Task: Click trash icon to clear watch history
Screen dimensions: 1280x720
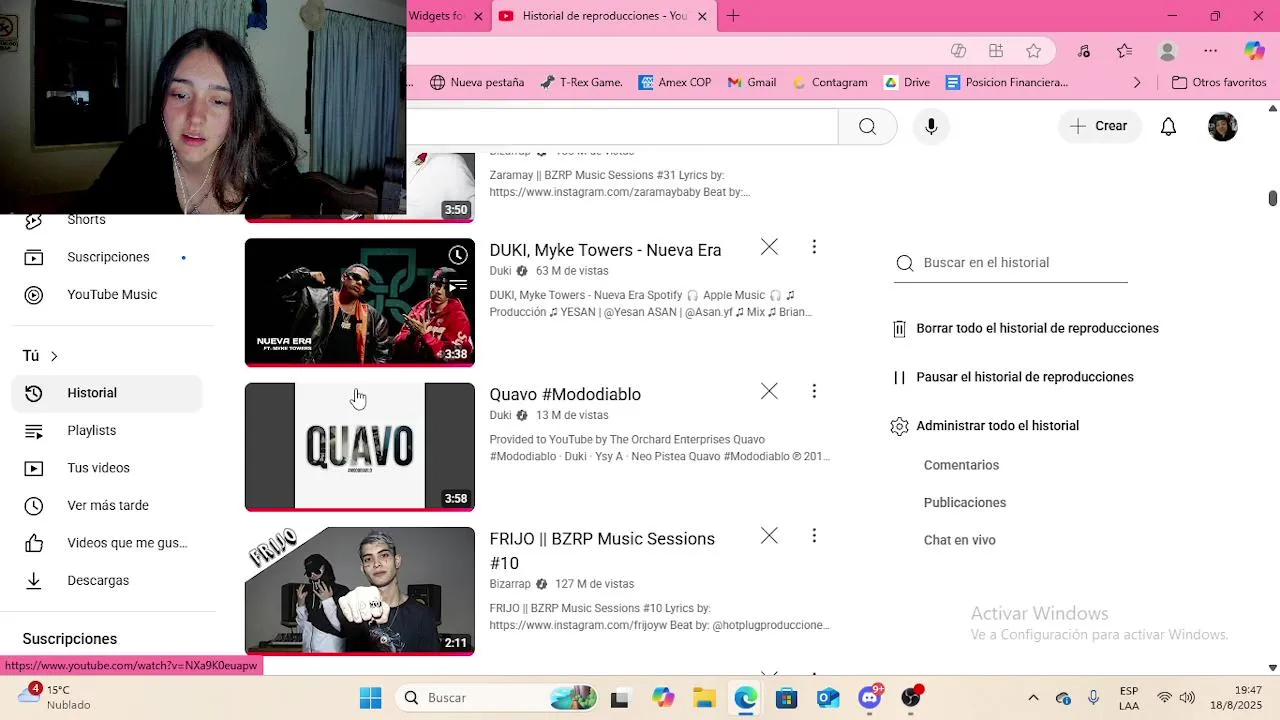Action: click(899, 328)
